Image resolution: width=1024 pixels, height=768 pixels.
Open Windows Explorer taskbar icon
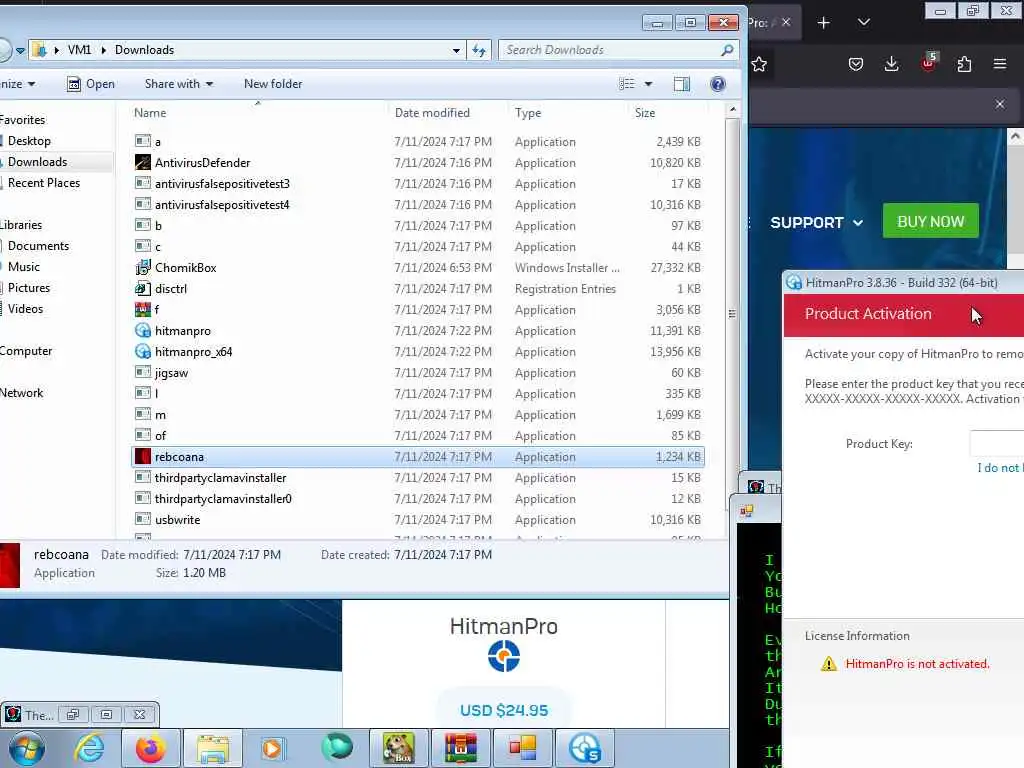click(213, 748)
